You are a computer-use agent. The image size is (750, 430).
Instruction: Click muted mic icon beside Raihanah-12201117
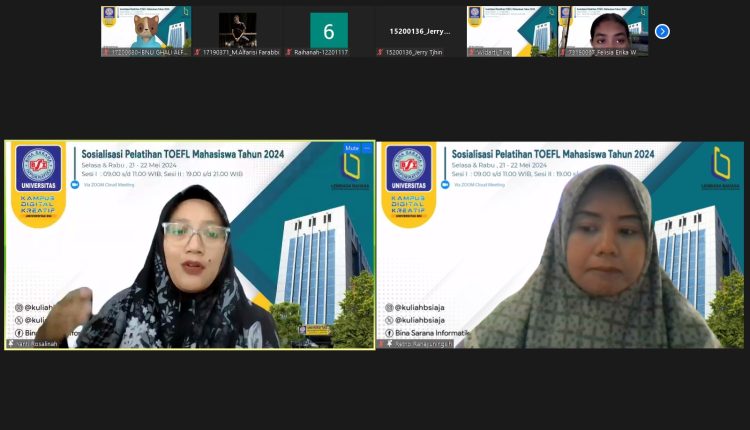pos(289,52)
